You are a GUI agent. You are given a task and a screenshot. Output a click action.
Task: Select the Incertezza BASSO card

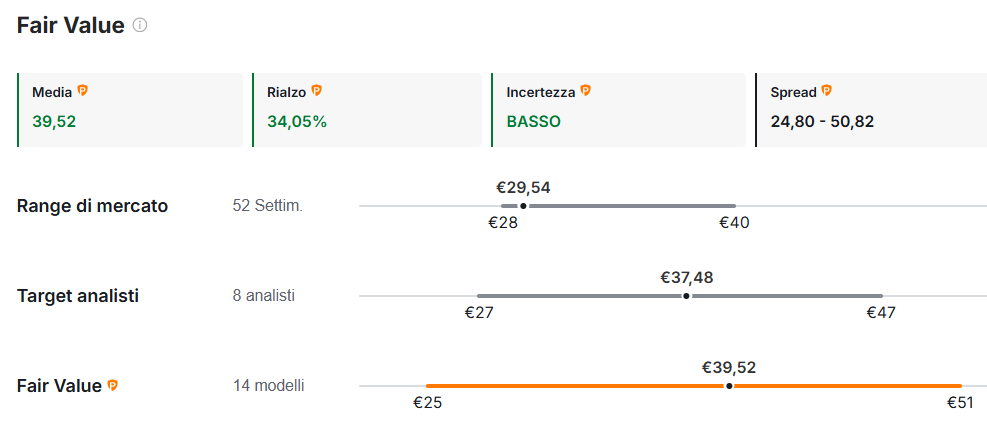coord(618,110)
